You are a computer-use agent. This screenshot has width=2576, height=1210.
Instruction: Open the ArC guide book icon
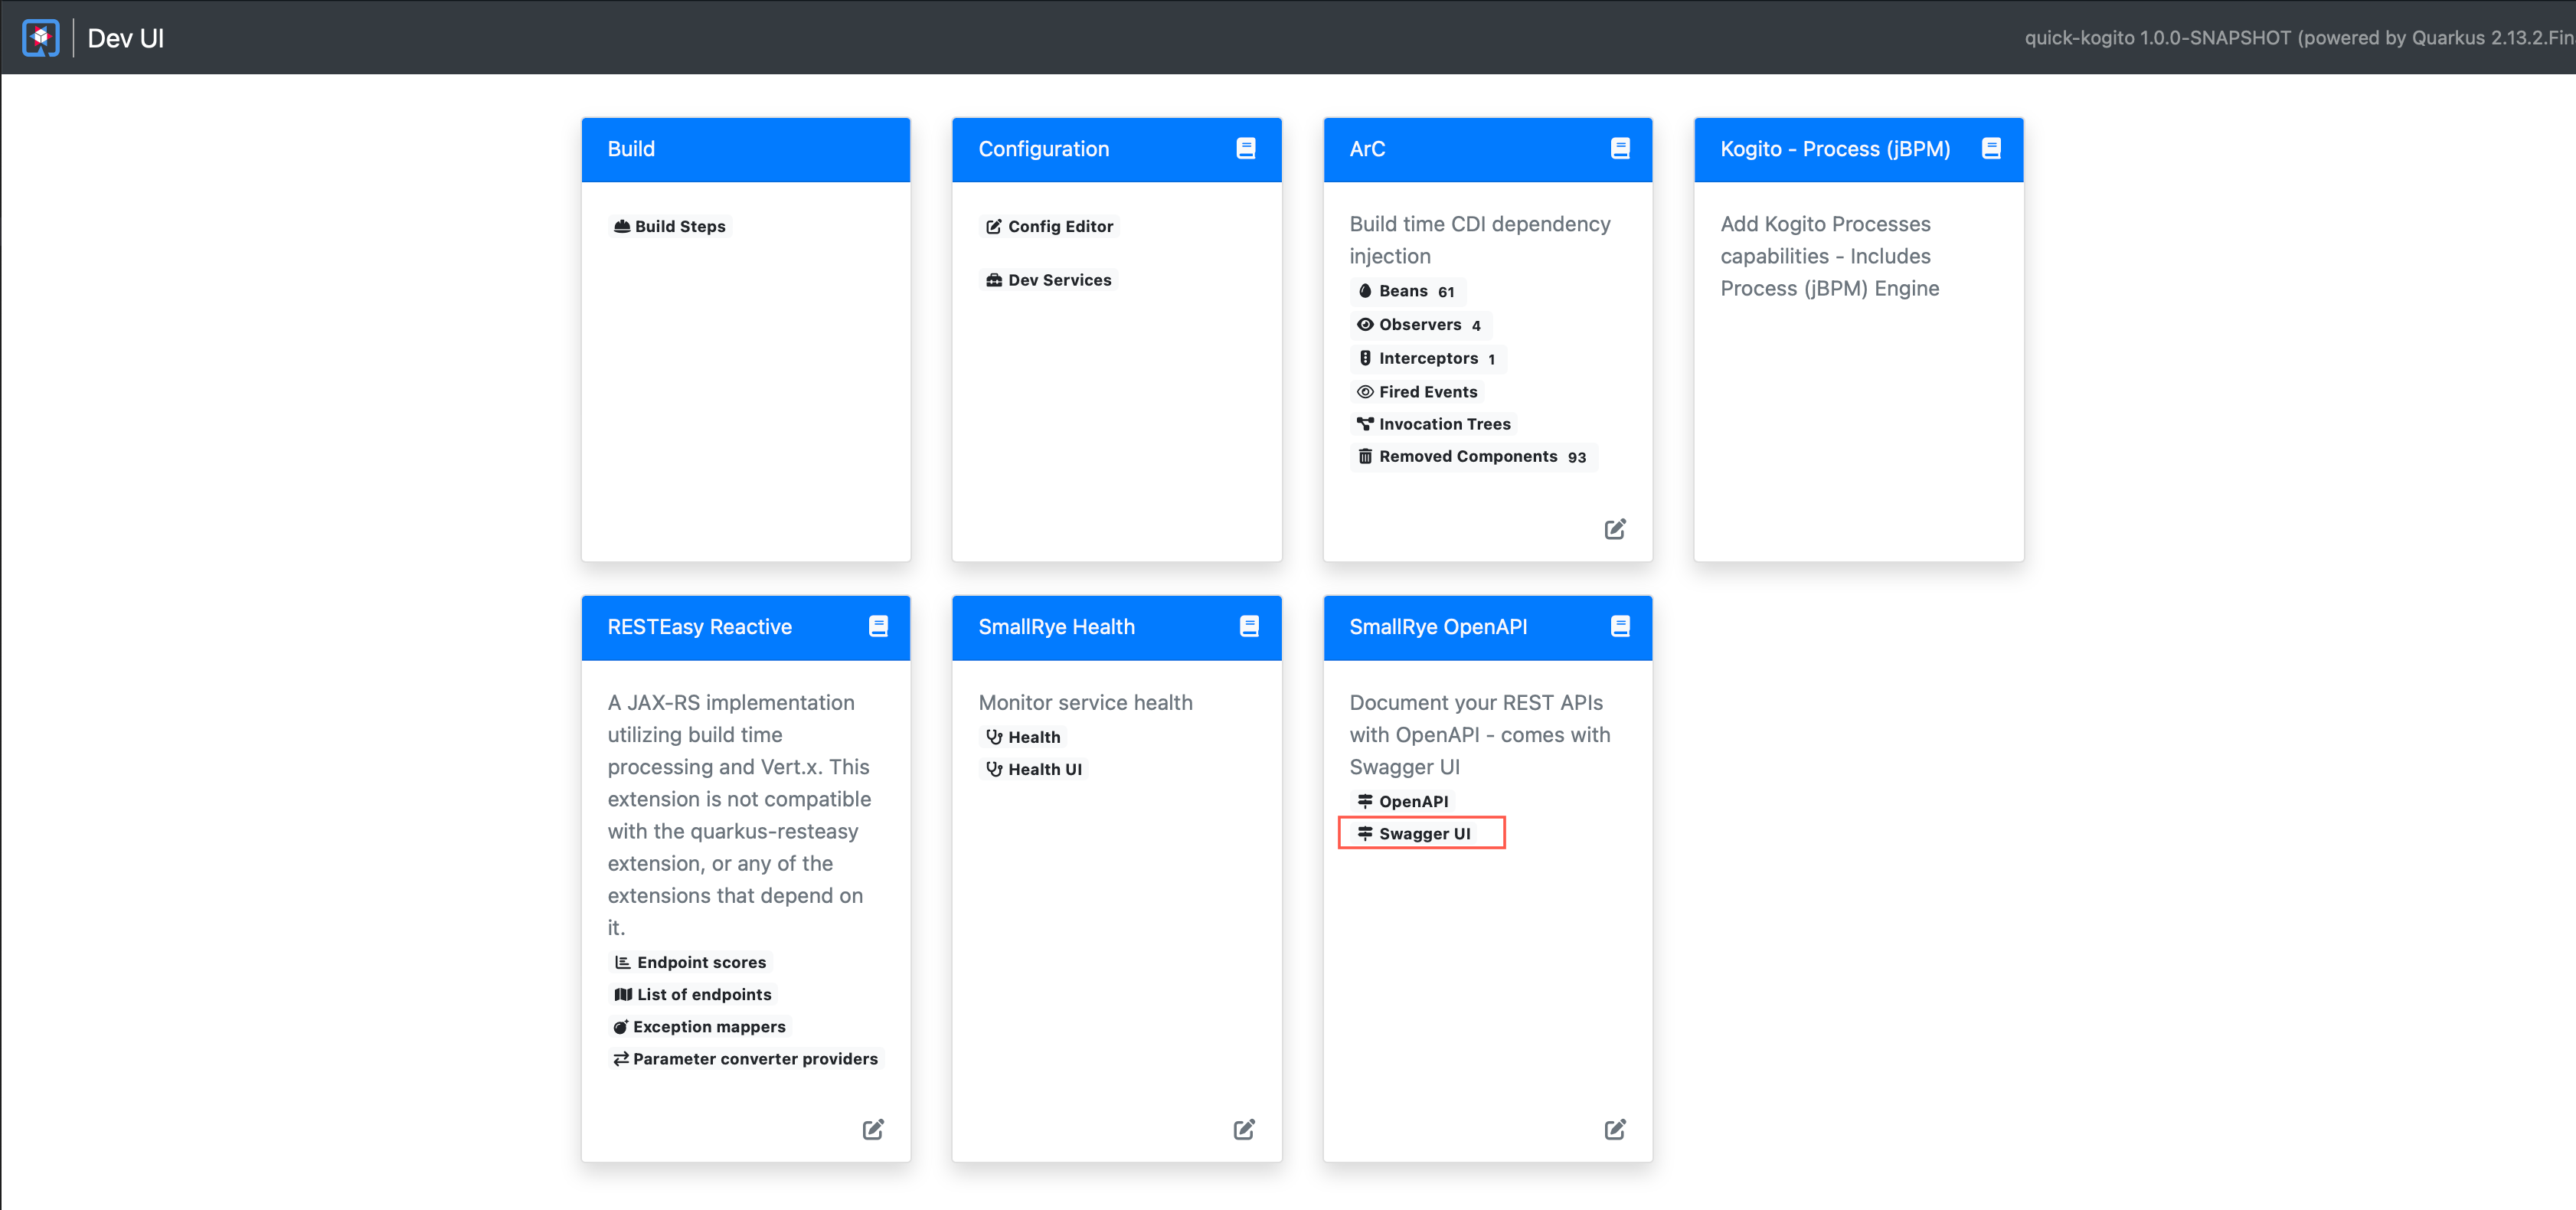pyautogui.click(x=1620, y=148)
